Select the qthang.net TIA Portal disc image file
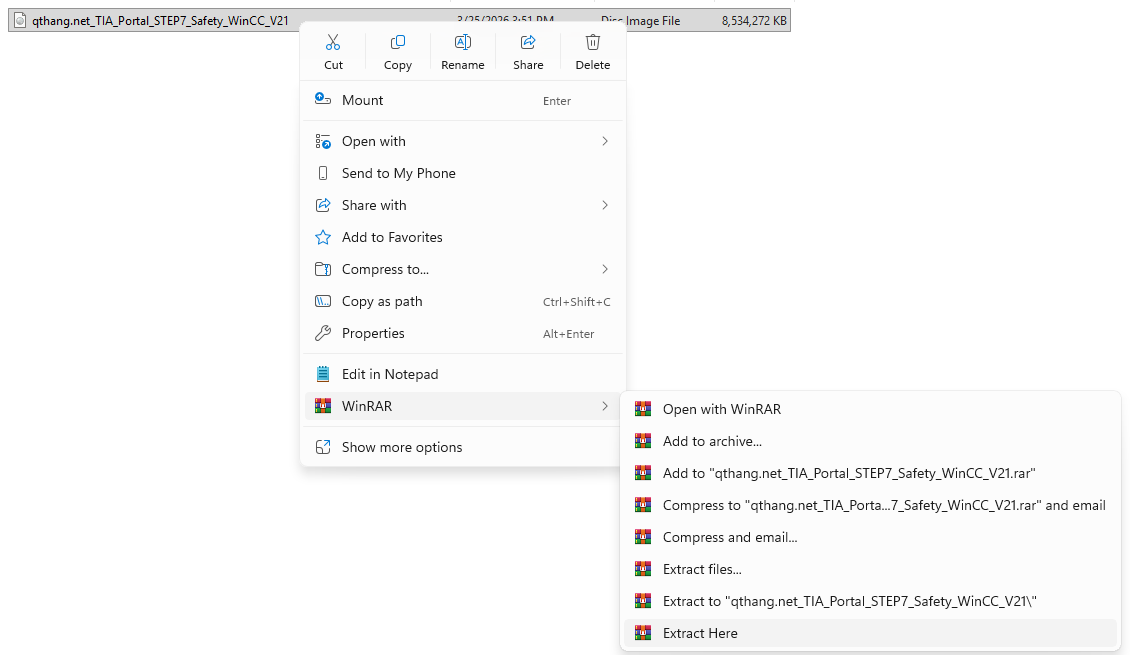The image size is (1130, 655). (x=160, y=20)
